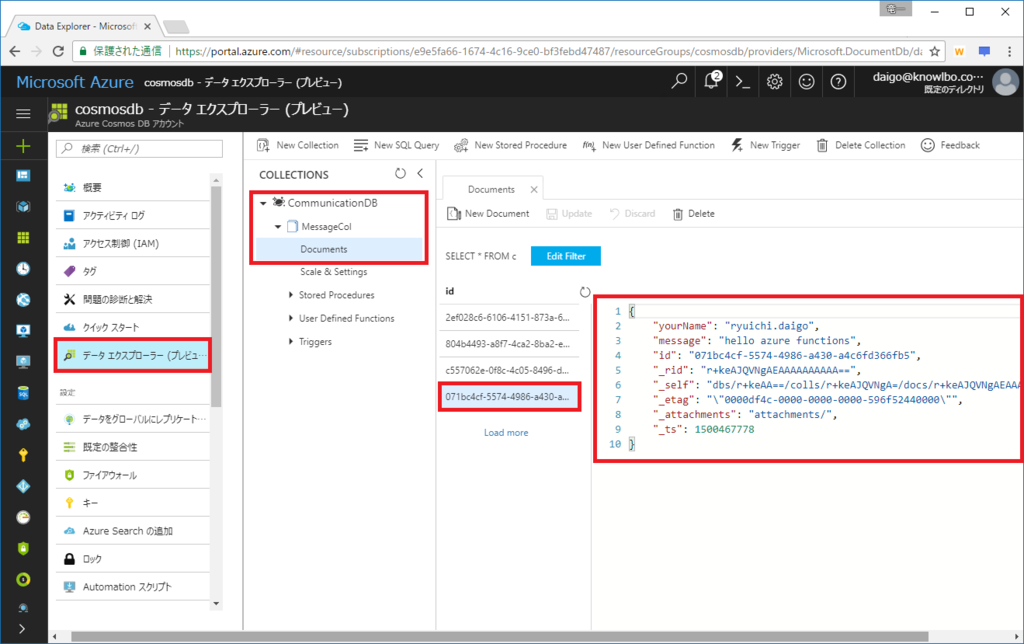Close the Documents tab
Viewport: 1024px width, 644px height.
tap(534, 189)
